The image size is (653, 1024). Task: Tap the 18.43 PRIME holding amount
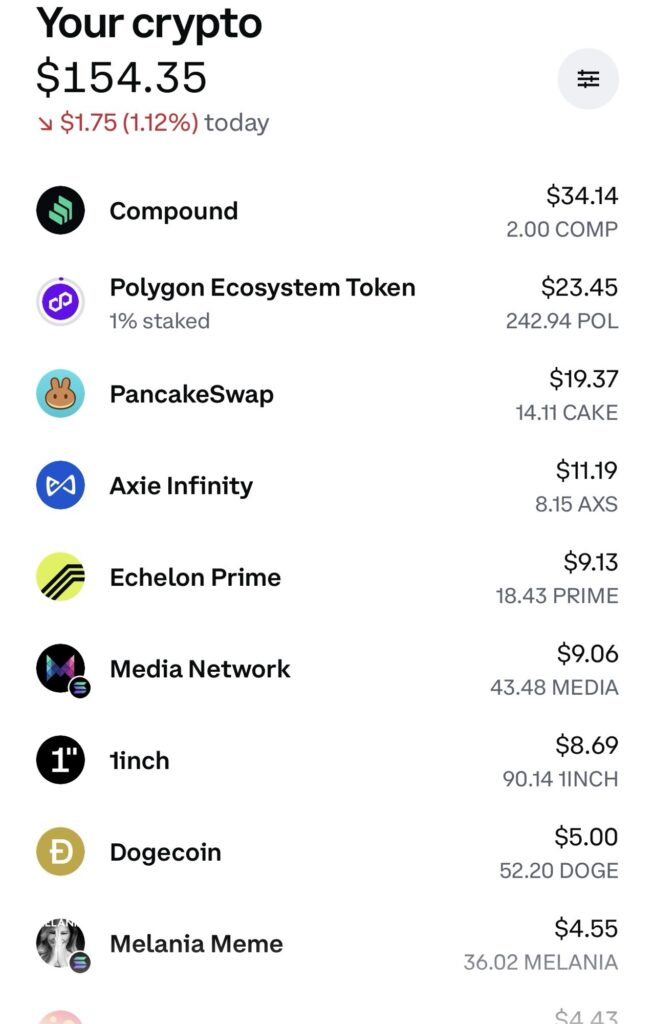[x=557, y=596]
